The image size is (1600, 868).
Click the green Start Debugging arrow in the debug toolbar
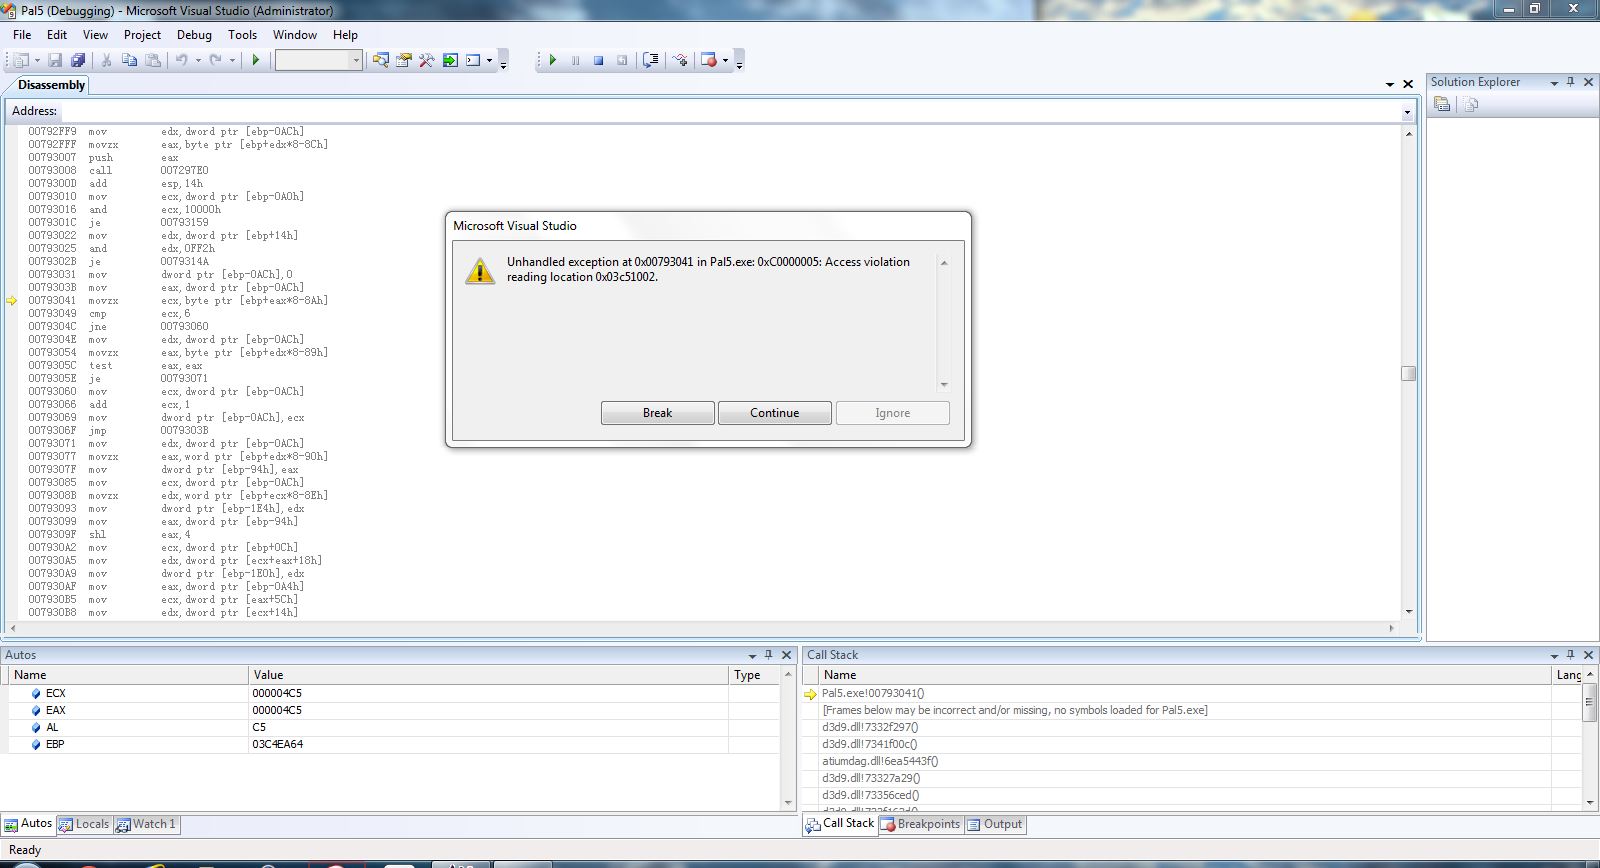click(x=552, y=61)
